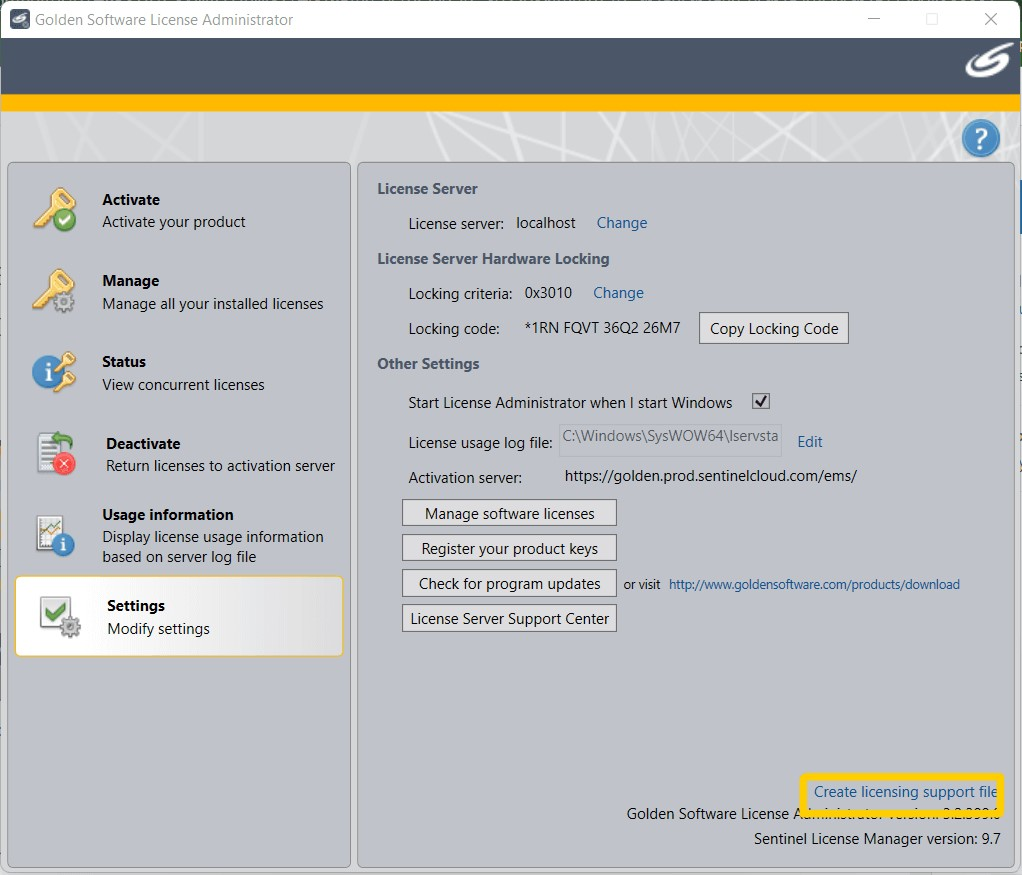Click Copy Locking Code button
The height and width of the screenshot is (875, 1022).
click(774, 329)
